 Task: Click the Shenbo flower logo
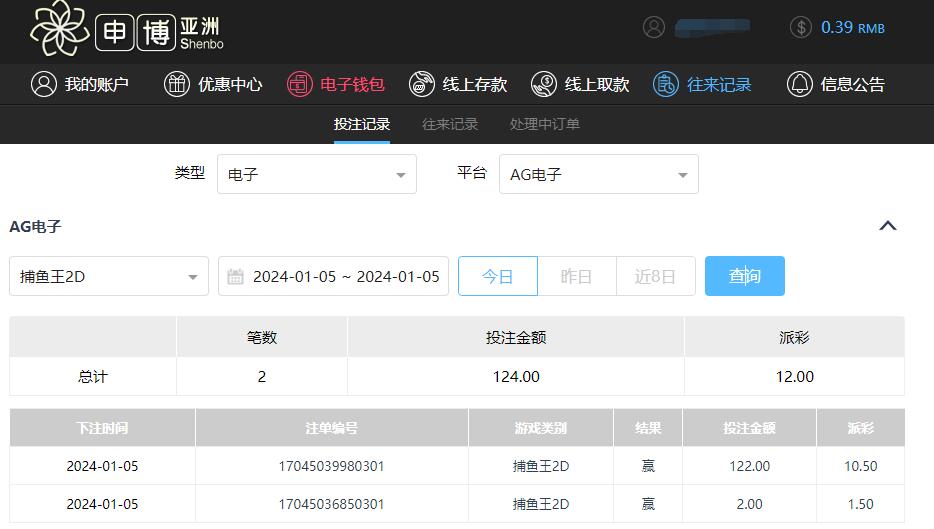[60, 29]
